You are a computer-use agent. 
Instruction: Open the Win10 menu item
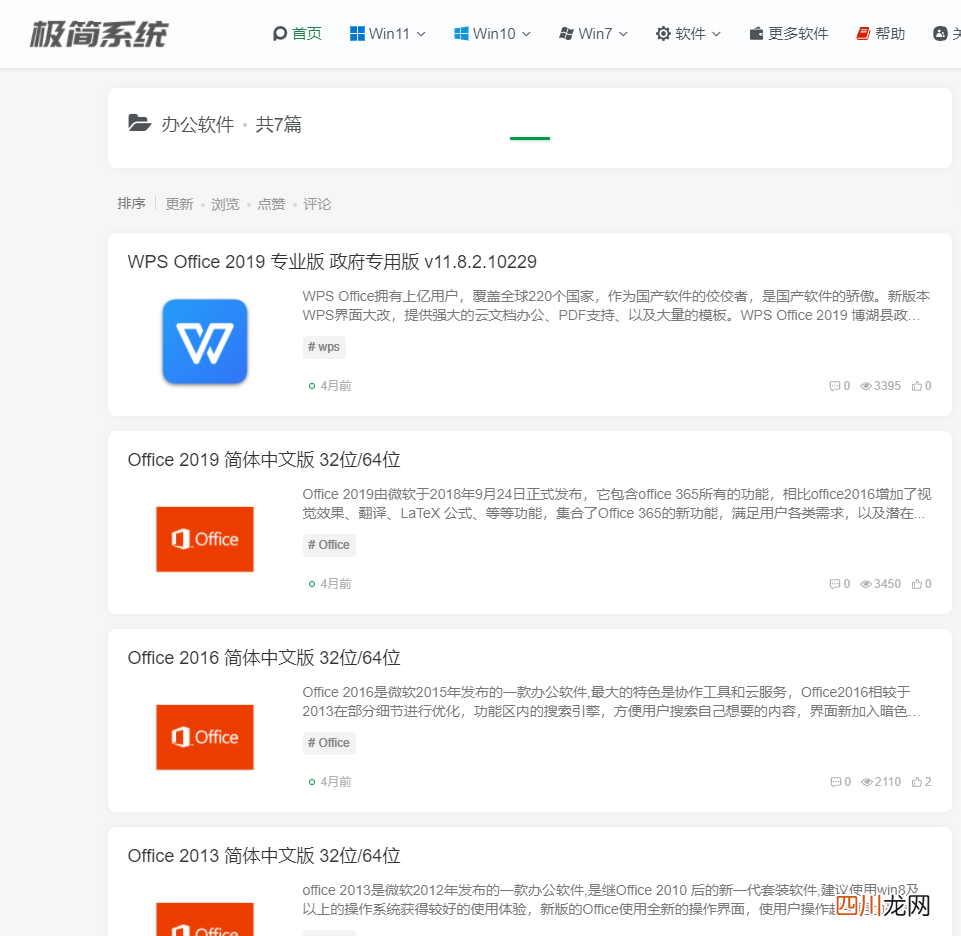(x=492, y=34)
